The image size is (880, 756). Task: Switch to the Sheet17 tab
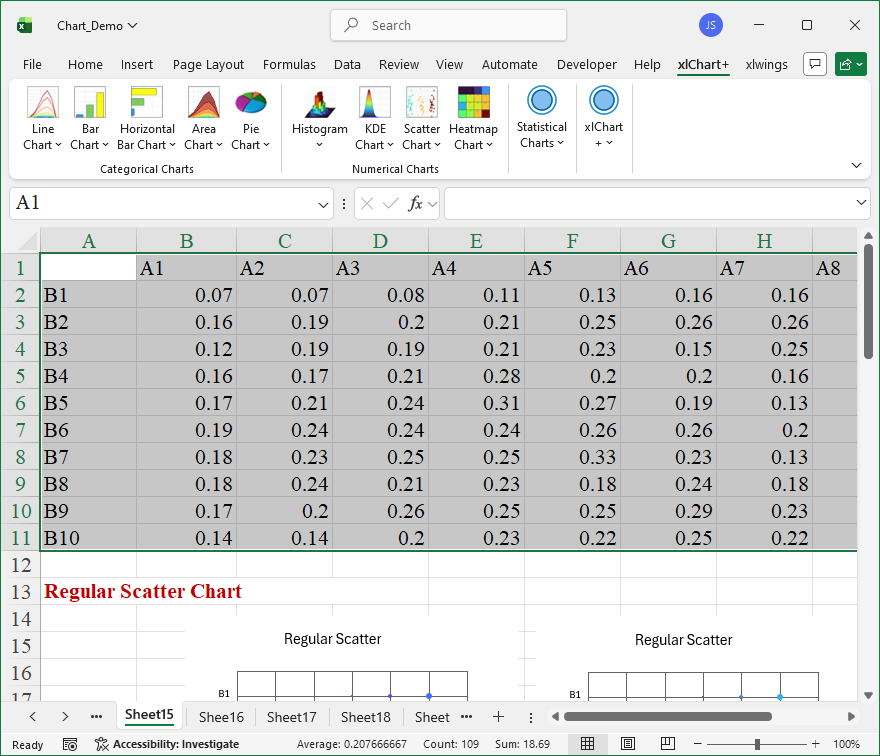tap(291, 717)
